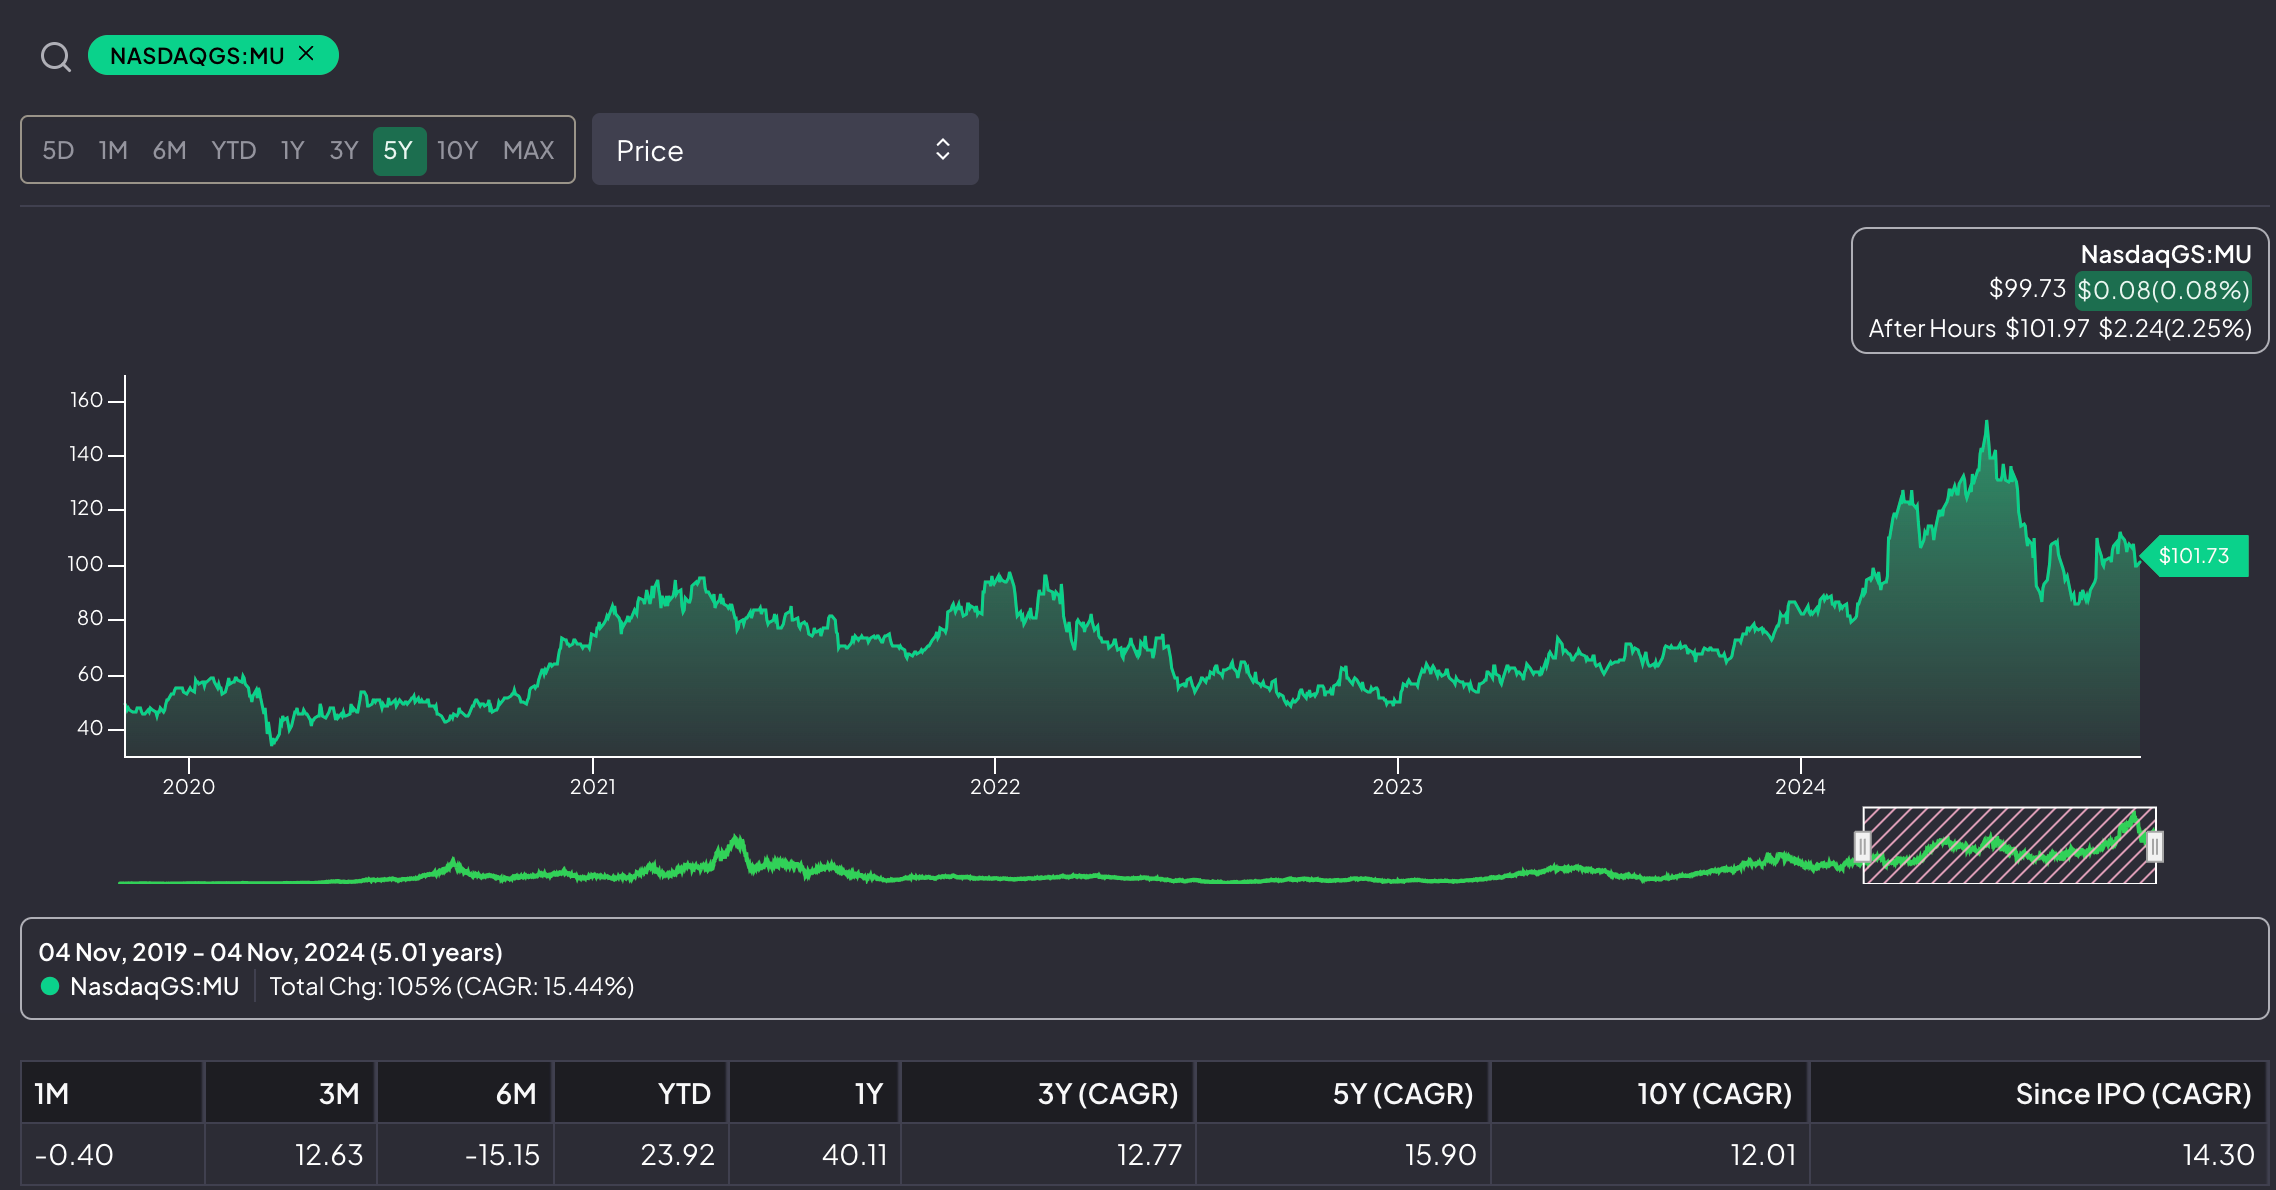Screen dimensions: 2276x1190
Task: Click right handle of range selector
Action: click(x=2155, y=847)
